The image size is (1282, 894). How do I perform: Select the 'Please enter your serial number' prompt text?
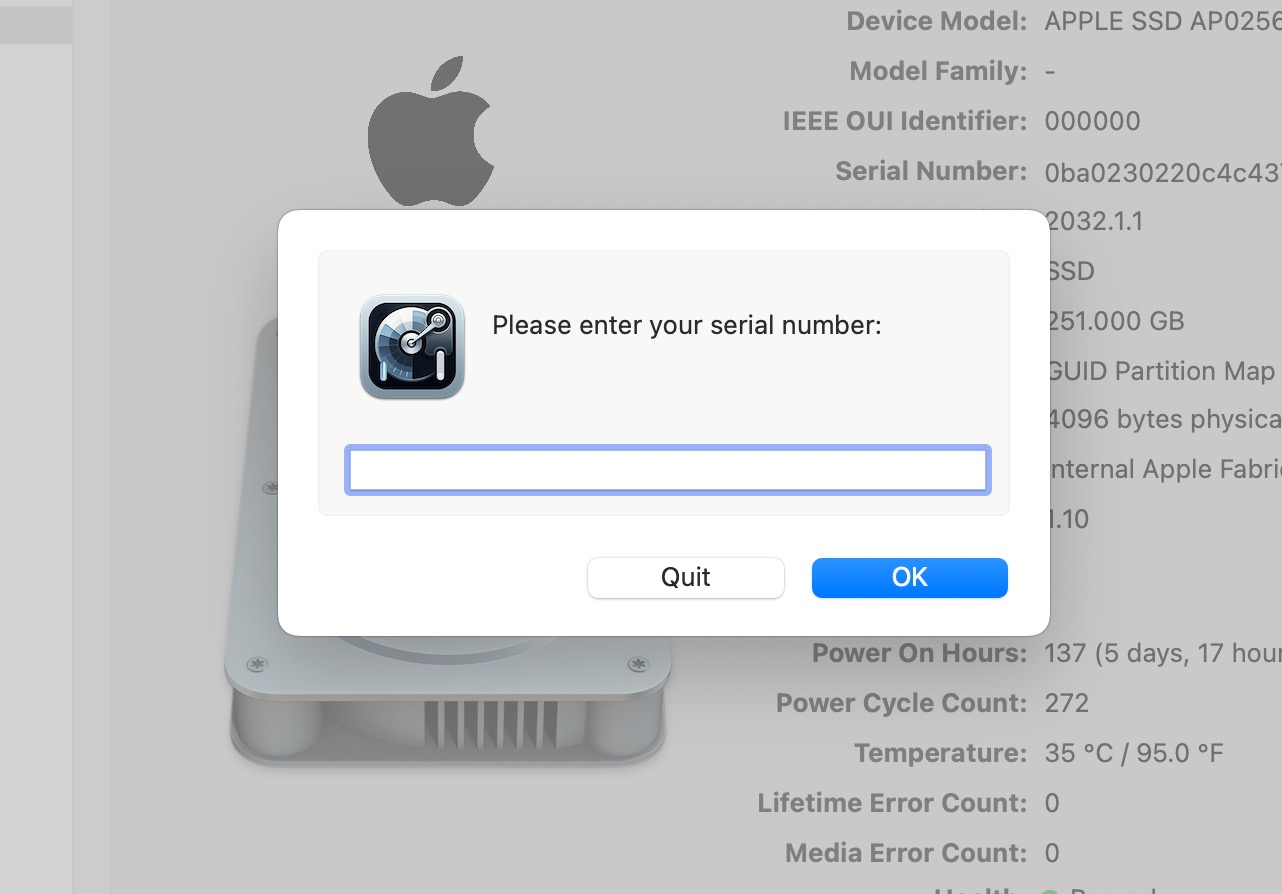click(x=687, y=325)
